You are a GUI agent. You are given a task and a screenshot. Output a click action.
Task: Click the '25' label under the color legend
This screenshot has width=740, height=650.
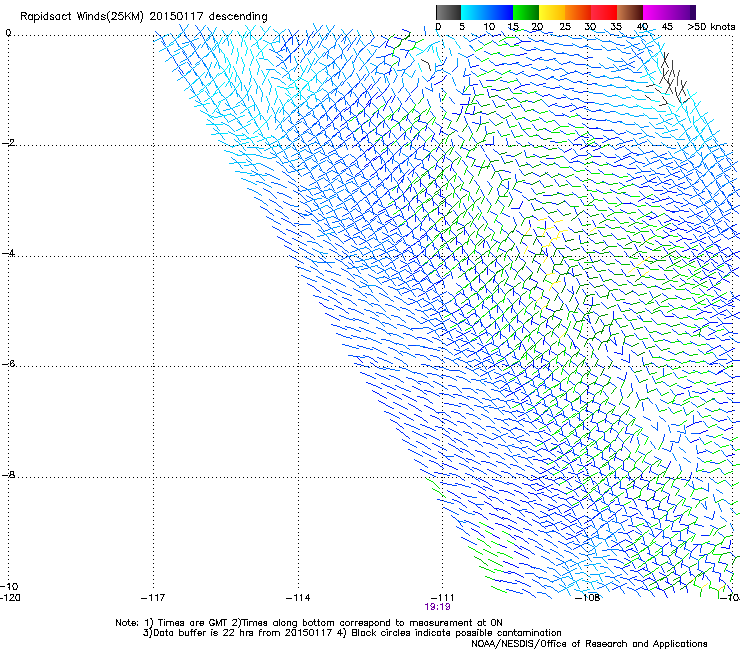tap(565, 27)
